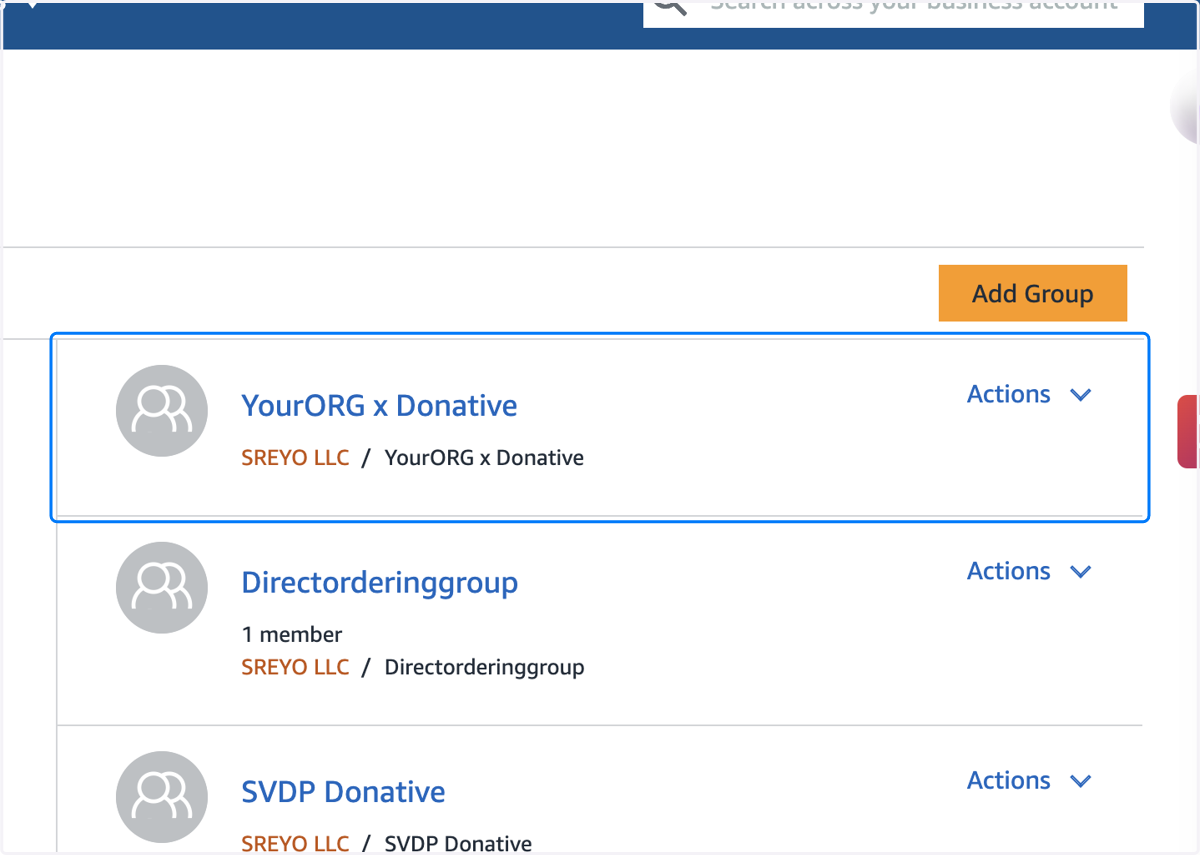Click the Add Group button
This screenshot has height=855, width=1200.
pos(1033,293)
